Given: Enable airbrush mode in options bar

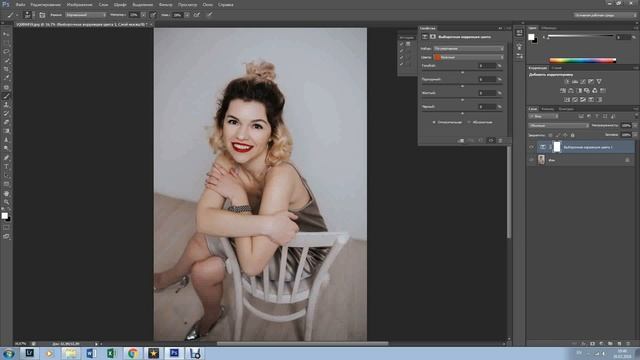Looking at the screenshot, I should point(197,15).
